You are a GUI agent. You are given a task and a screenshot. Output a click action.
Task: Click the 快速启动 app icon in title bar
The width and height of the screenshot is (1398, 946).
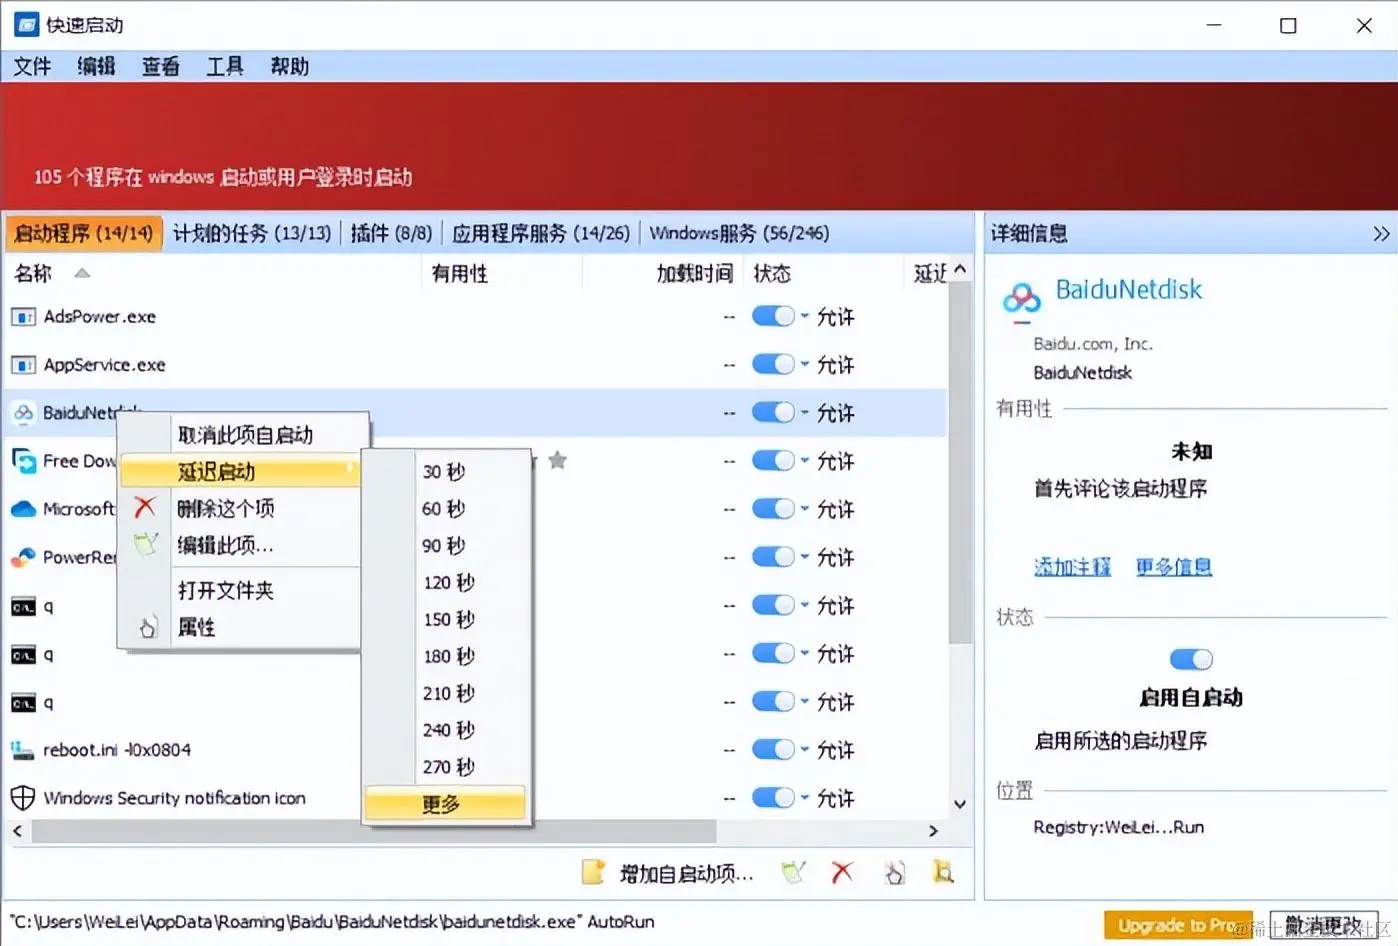click(x=26, y=24)
